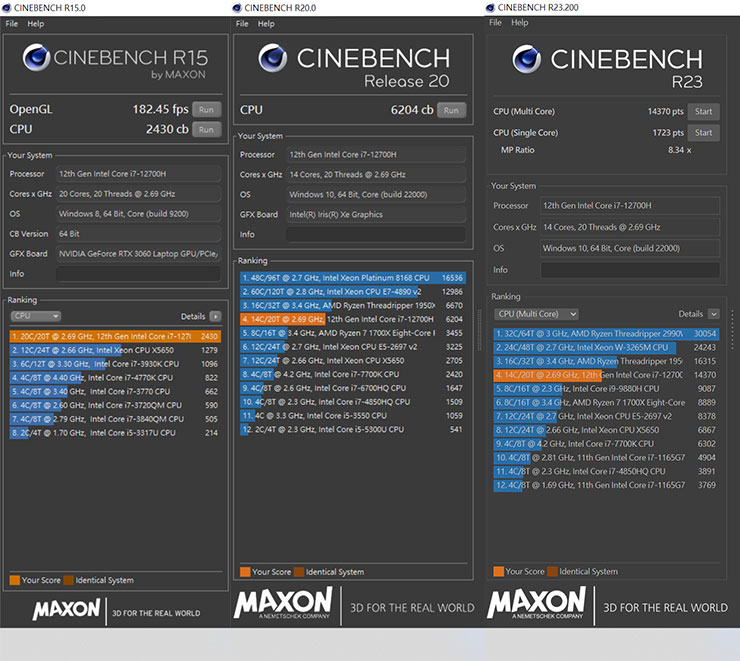
Task: Click the orange Your Score swatch in R20
Action: pyautogui.click(x=245, y=572)
